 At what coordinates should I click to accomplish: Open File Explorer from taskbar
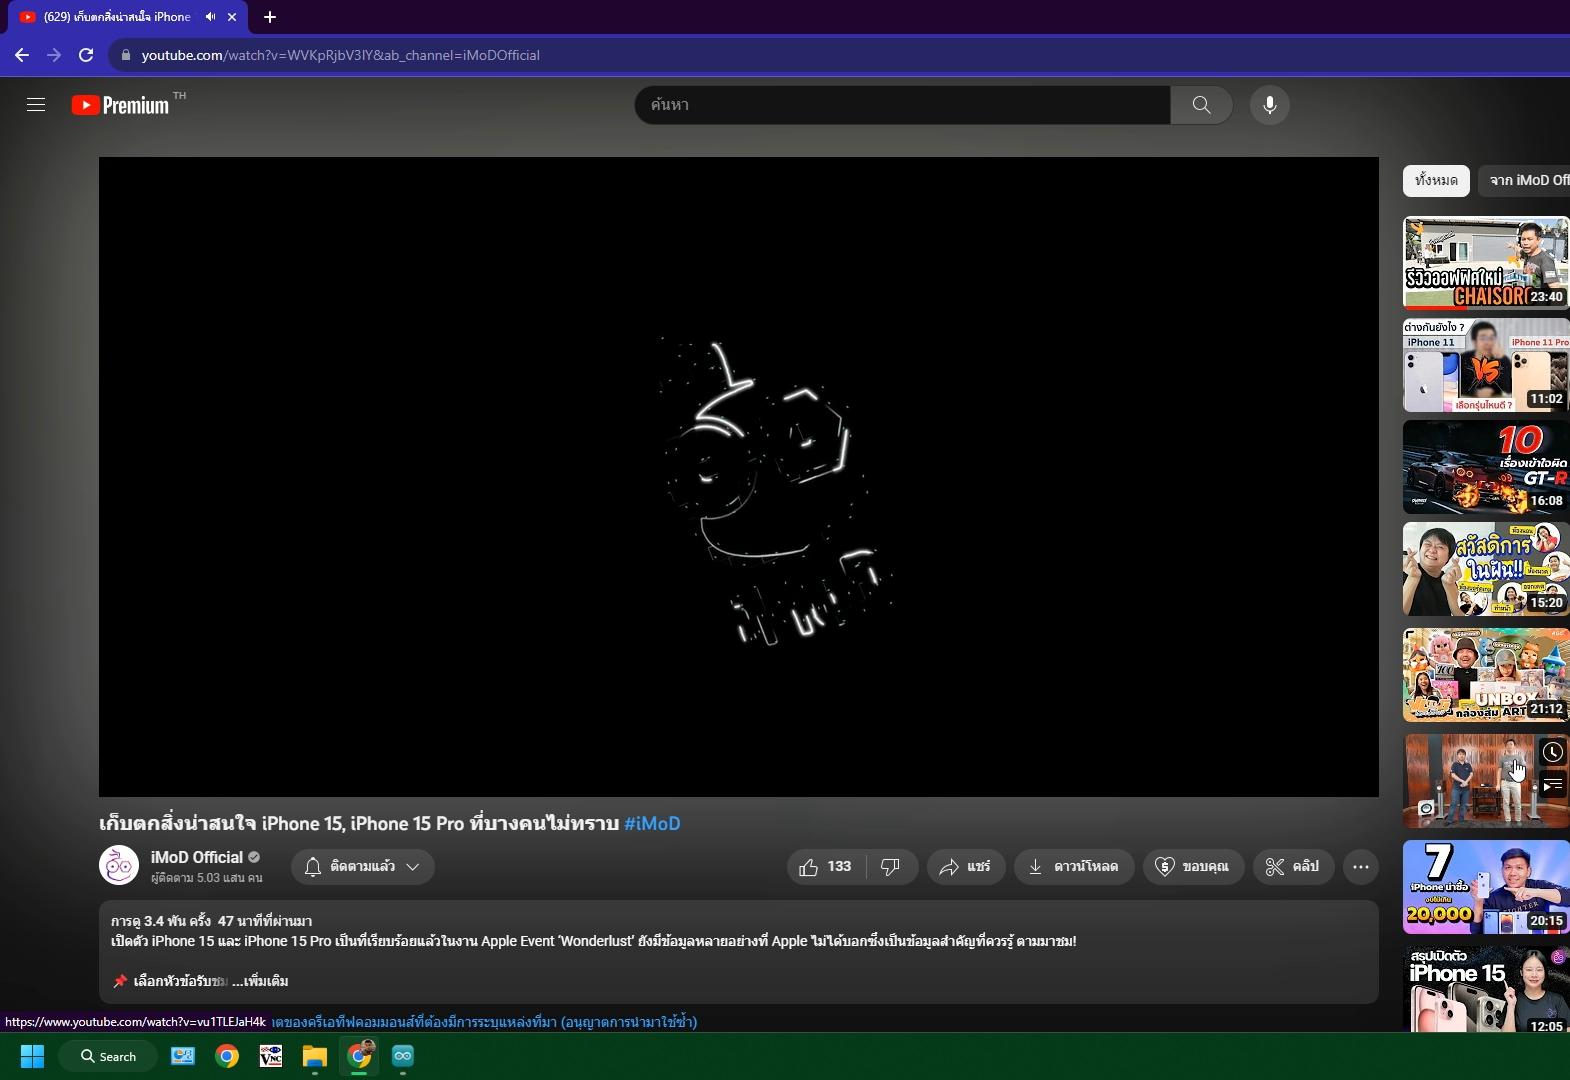(x=315, y=1056)
